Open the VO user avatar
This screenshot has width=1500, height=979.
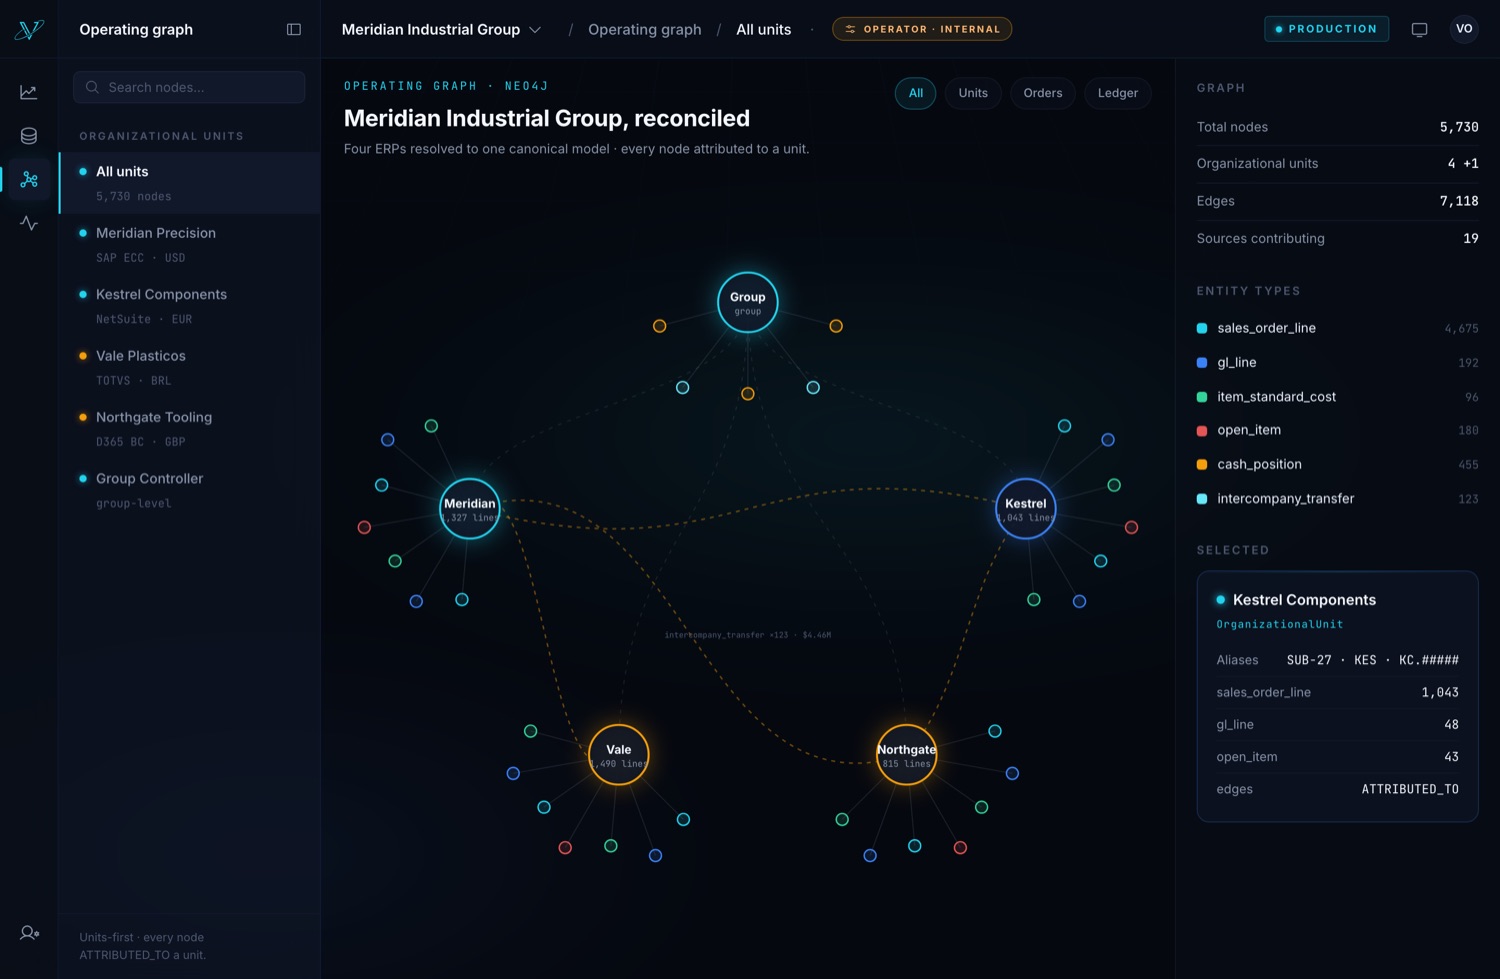1464,29
